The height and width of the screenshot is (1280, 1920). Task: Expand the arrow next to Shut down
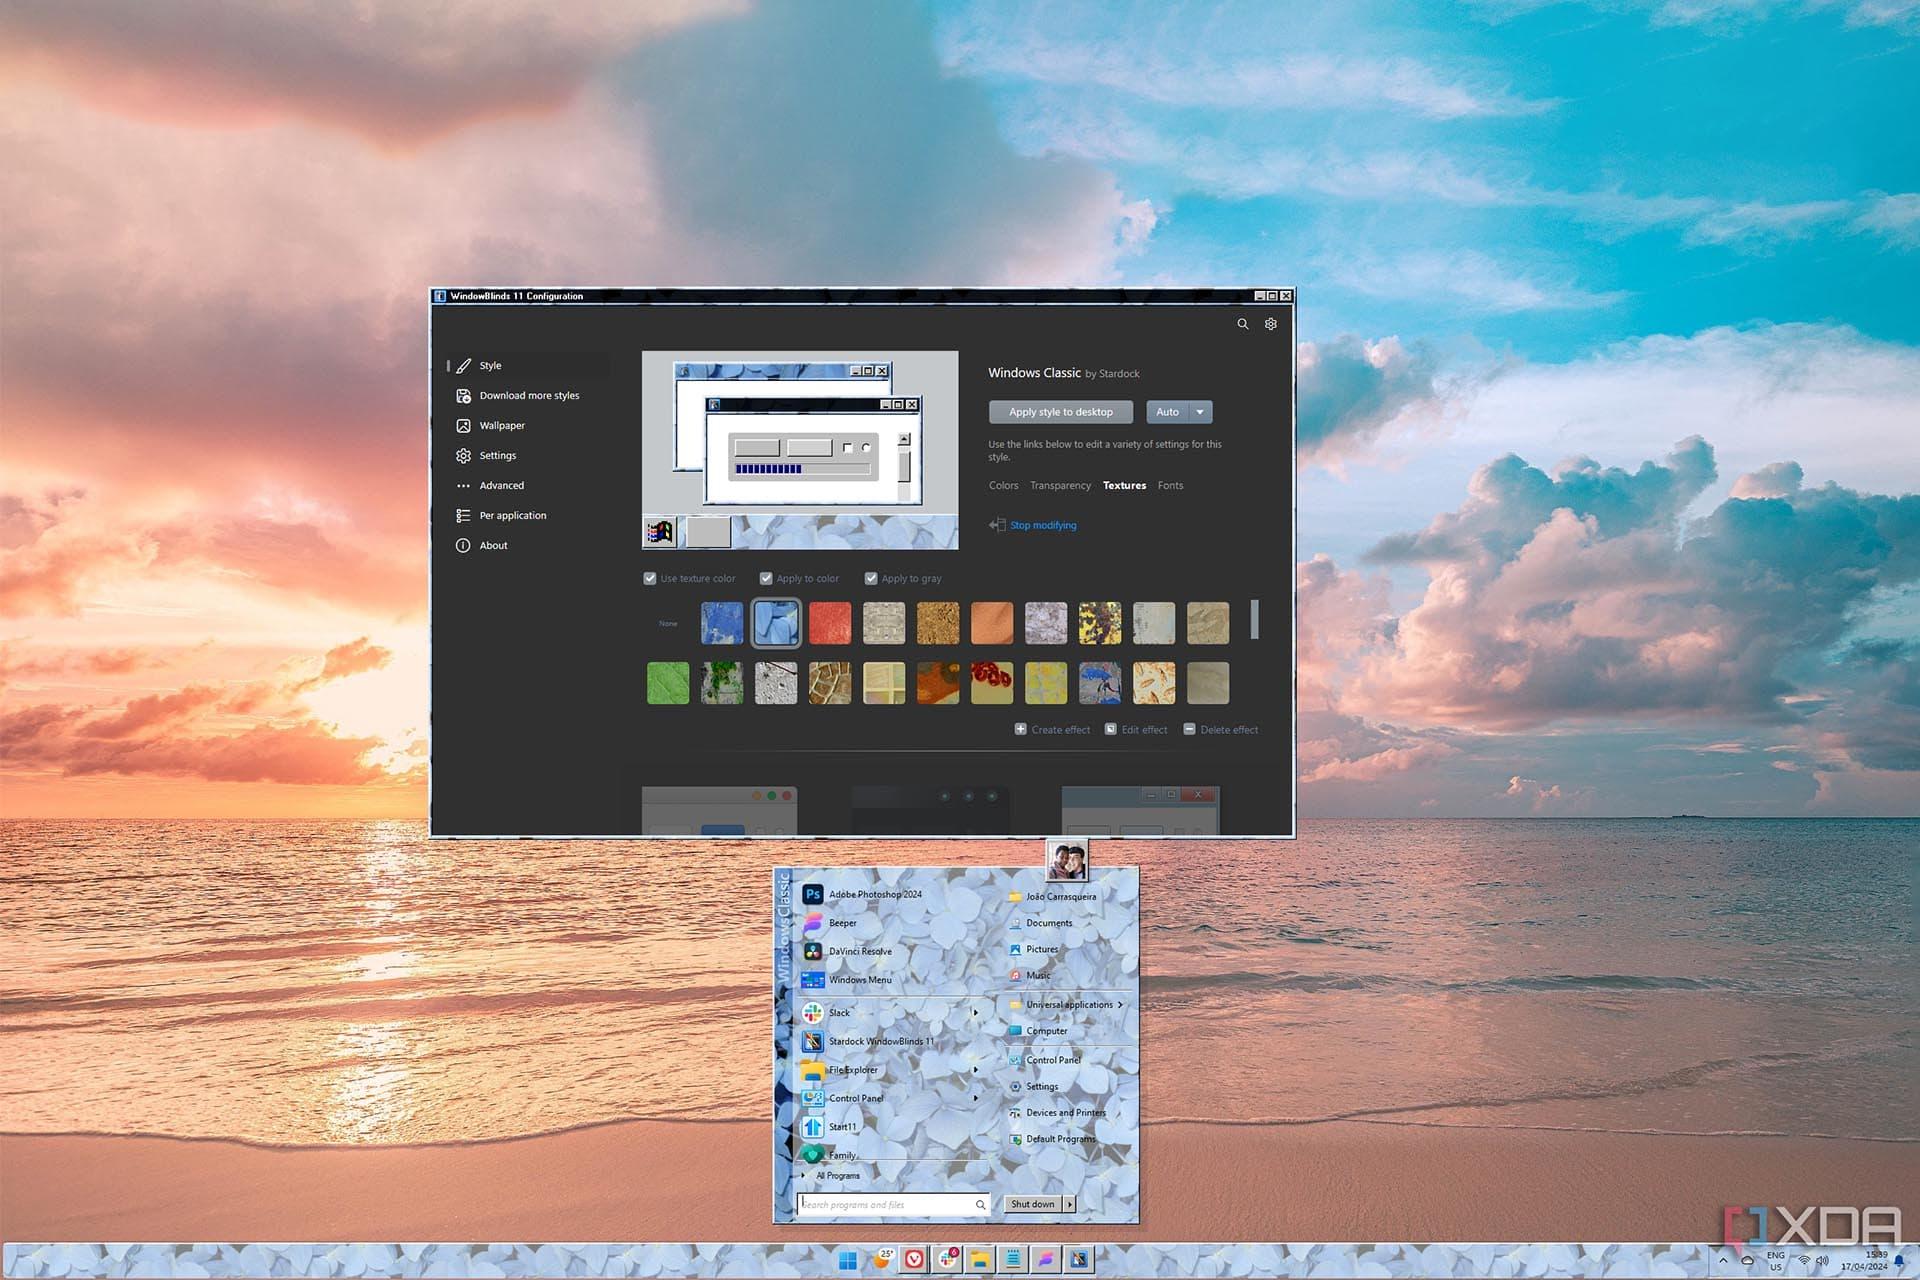(1069, 1204)
